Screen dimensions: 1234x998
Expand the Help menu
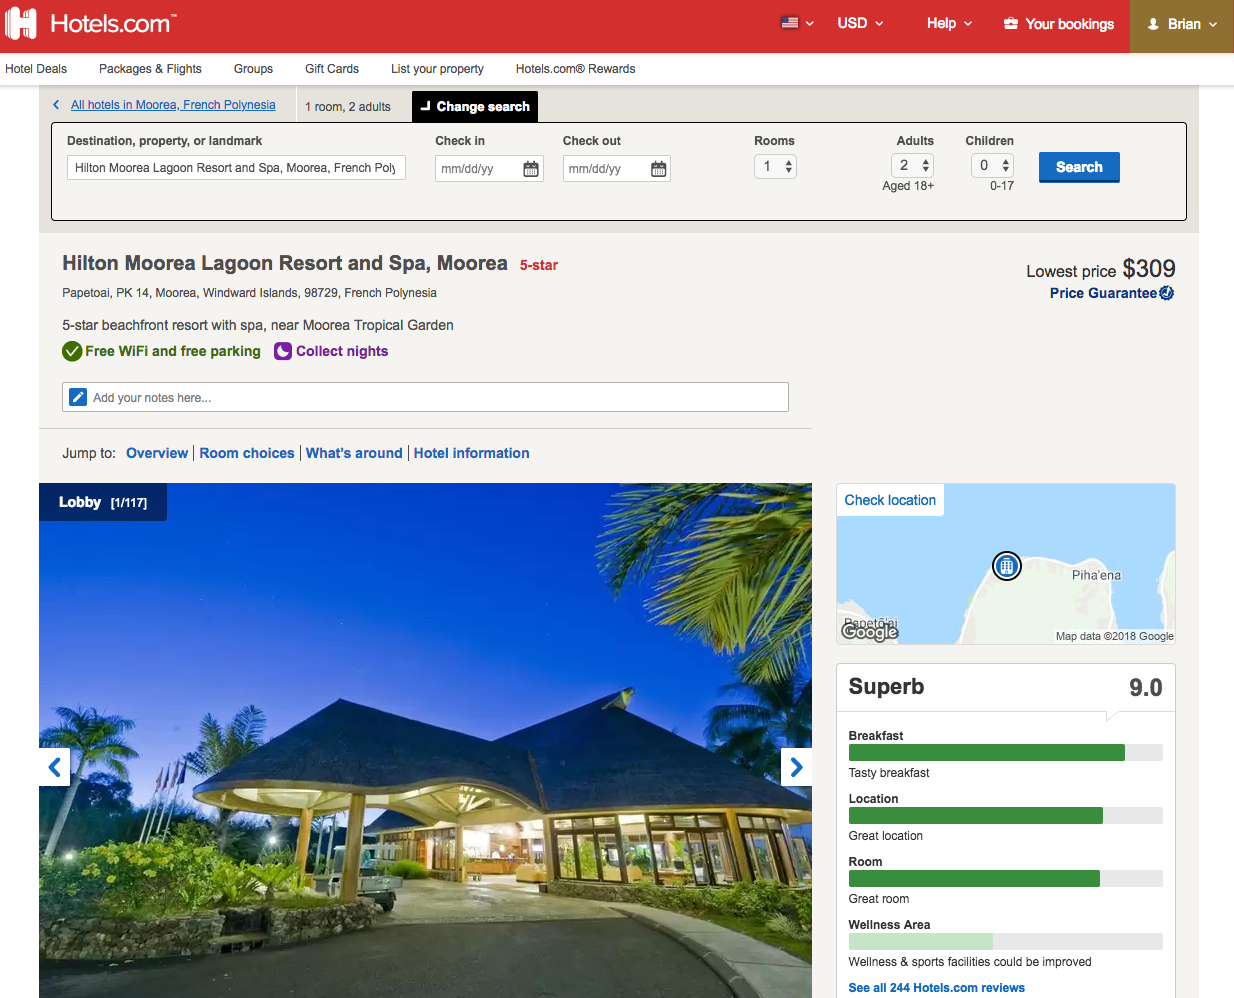949,23
